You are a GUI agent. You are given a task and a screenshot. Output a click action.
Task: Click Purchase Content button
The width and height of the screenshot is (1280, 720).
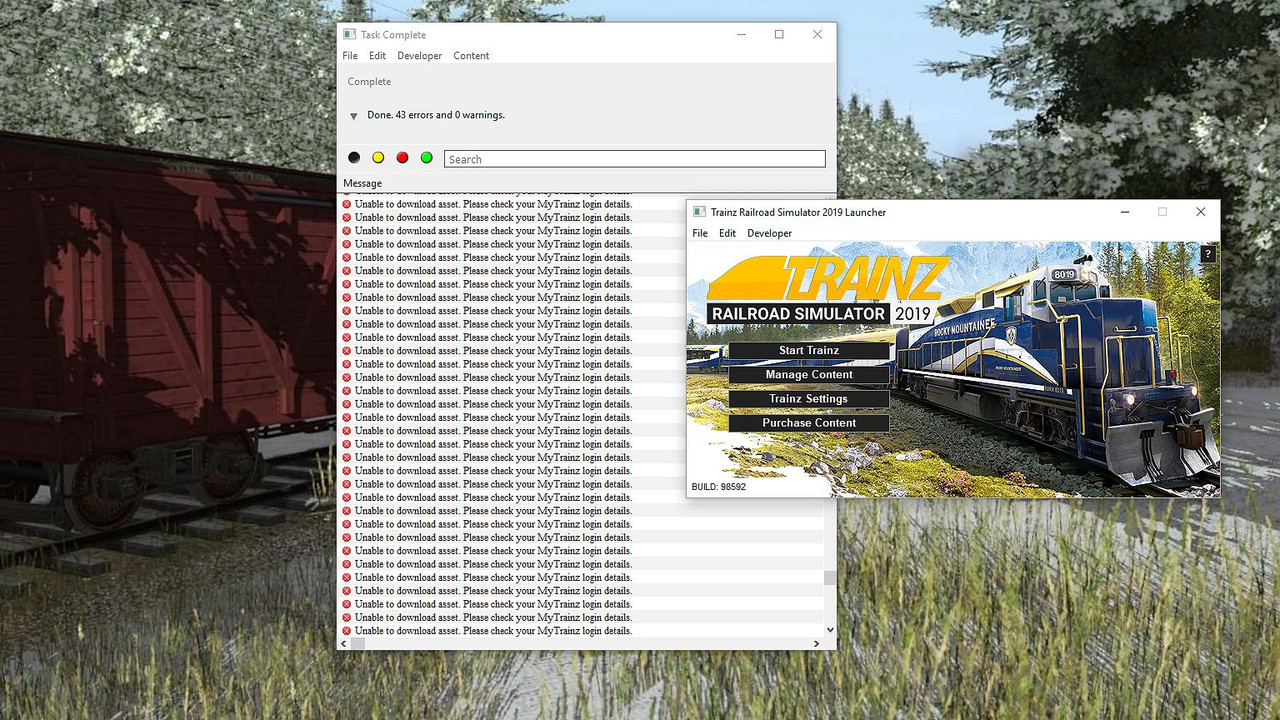(809, 423)
